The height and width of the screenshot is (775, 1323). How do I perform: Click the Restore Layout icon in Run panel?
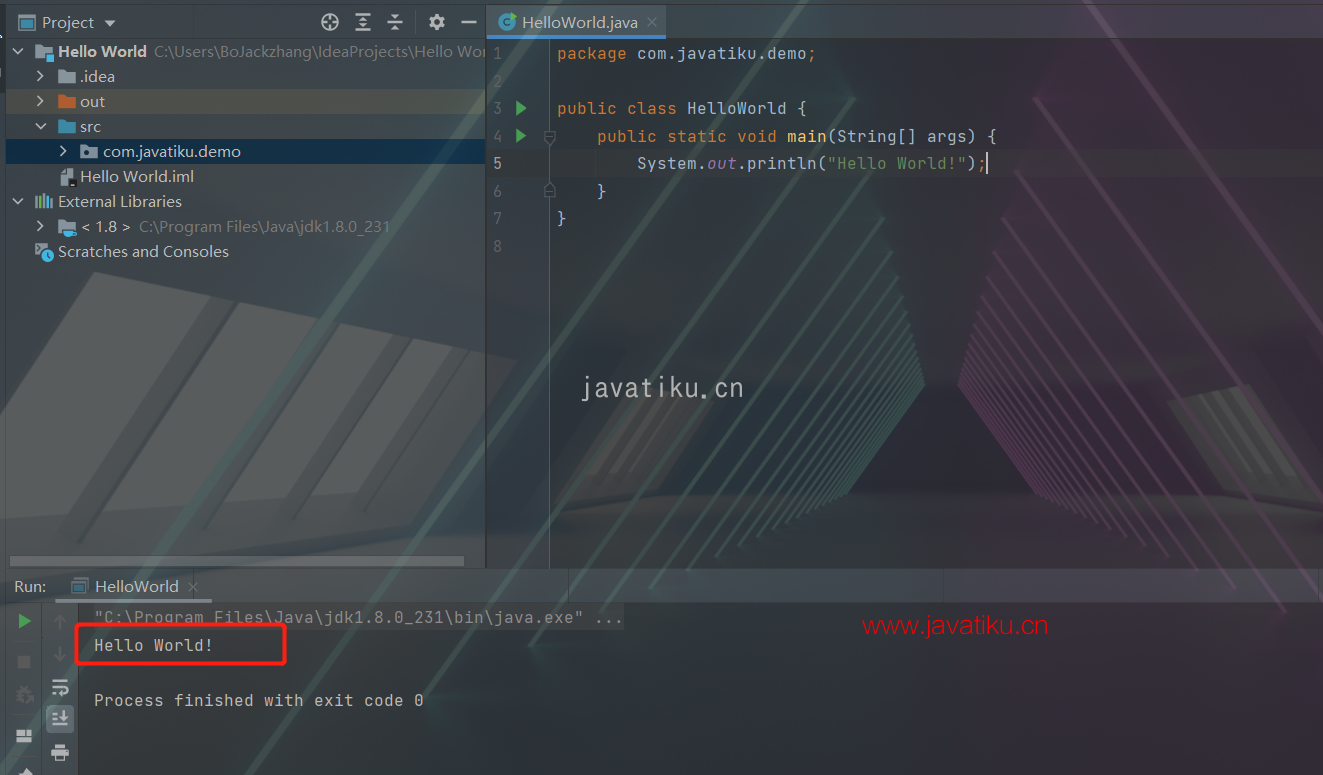24,736
